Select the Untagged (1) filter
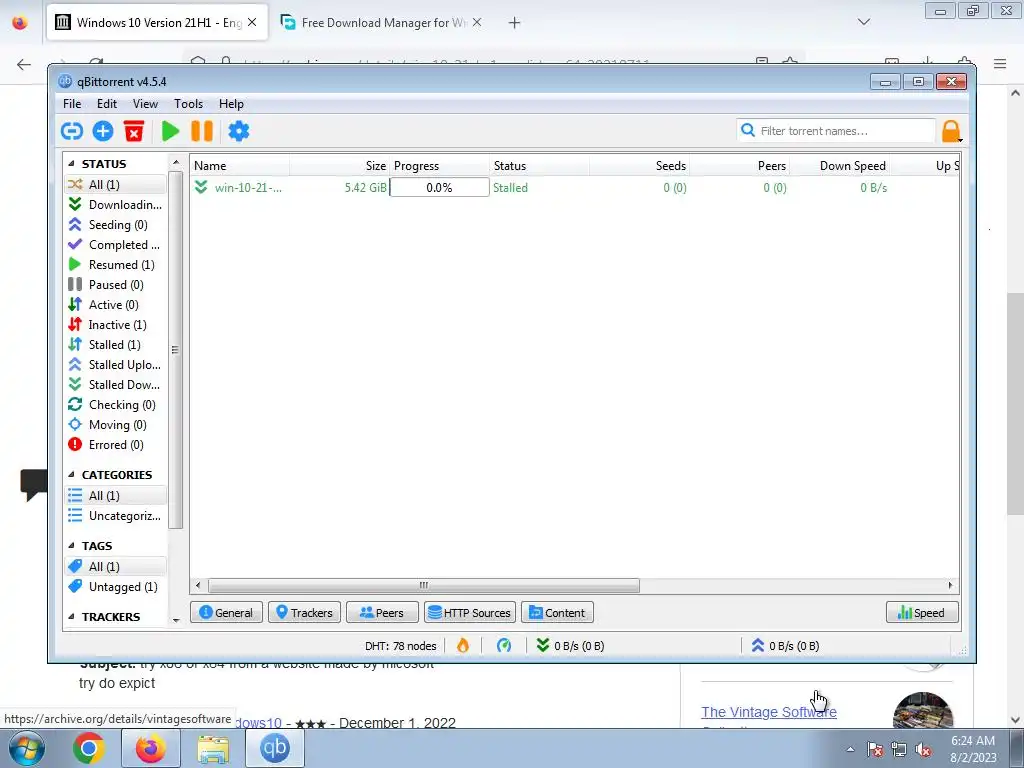 pos(116,586)
